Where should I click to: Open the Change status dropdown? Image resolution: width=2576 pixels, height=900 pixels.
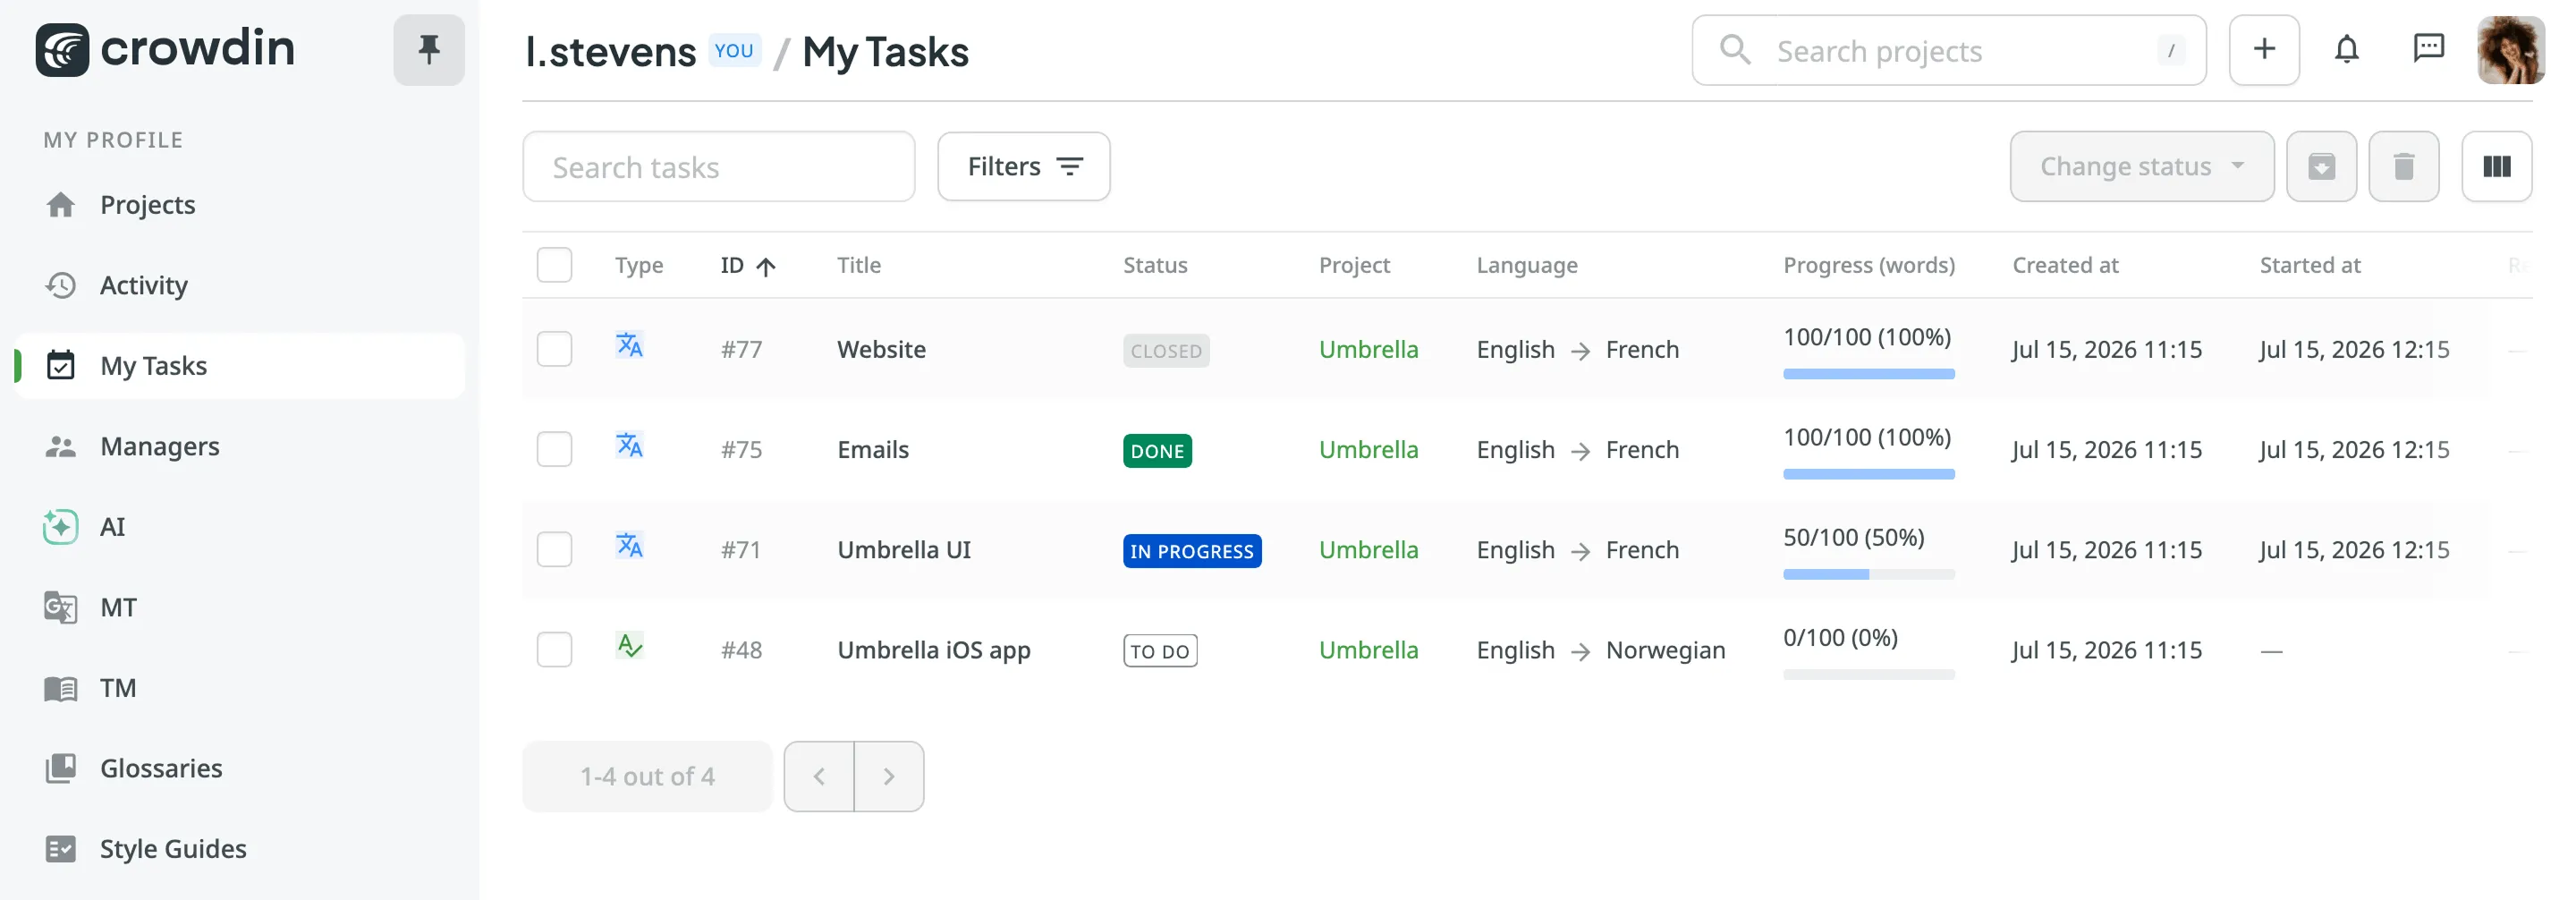pyautogui.click(x=2141, y=166)
